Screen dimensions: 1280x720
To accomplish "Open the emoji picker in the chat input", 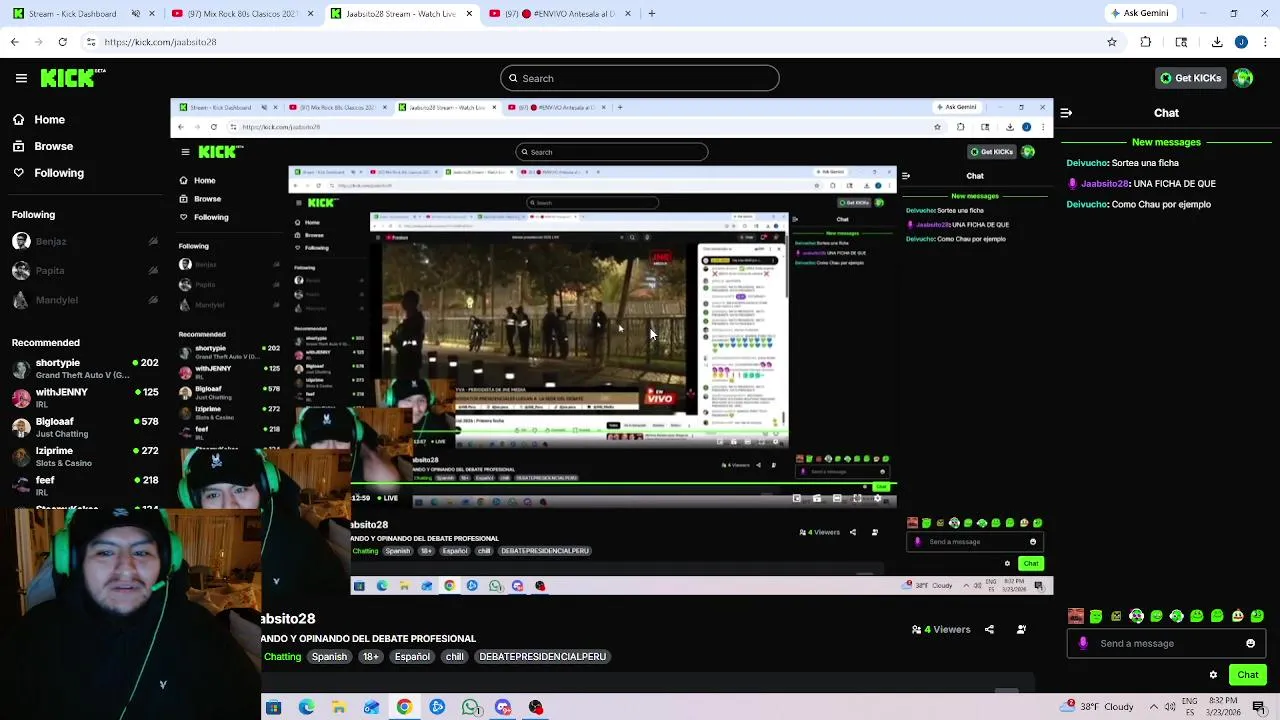I will coord(1250,643).
